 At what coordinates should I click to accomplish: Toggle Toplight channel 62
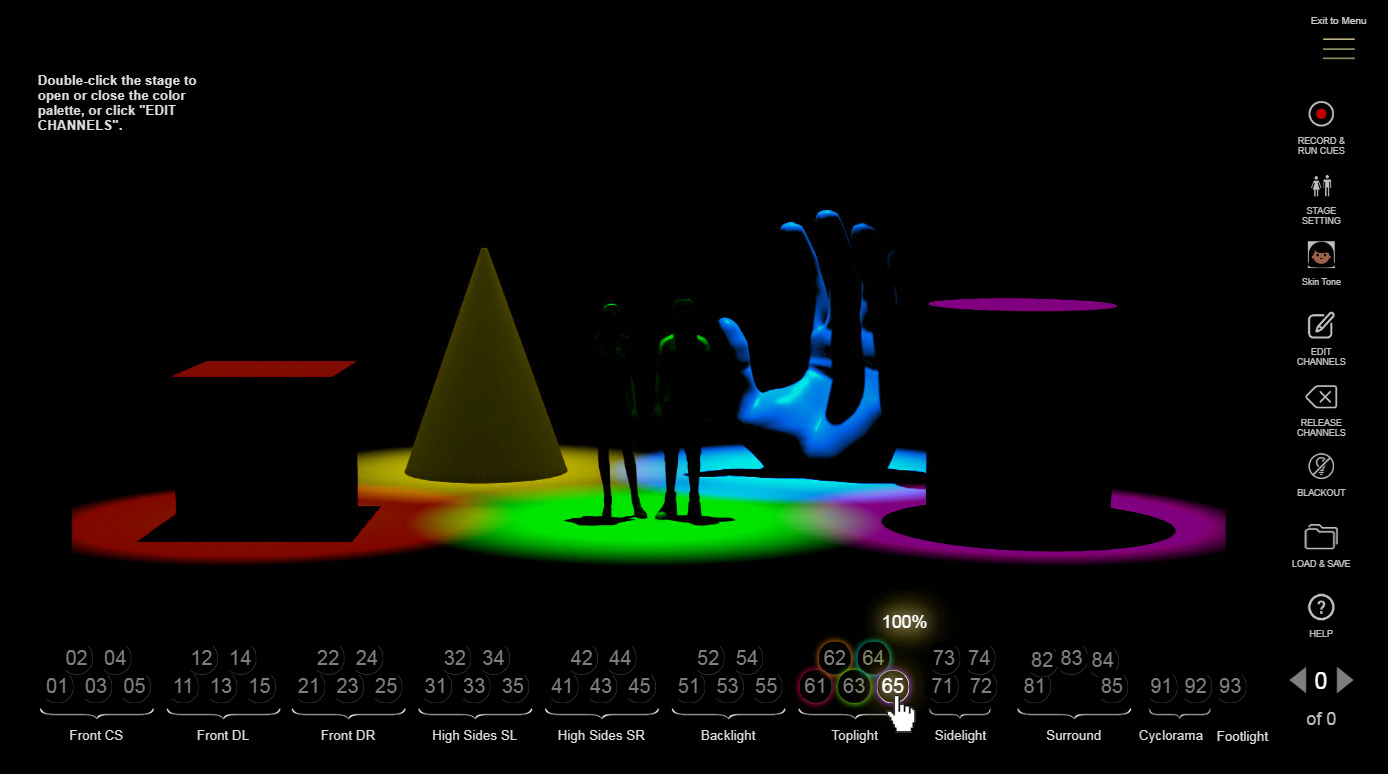(834, 658)
